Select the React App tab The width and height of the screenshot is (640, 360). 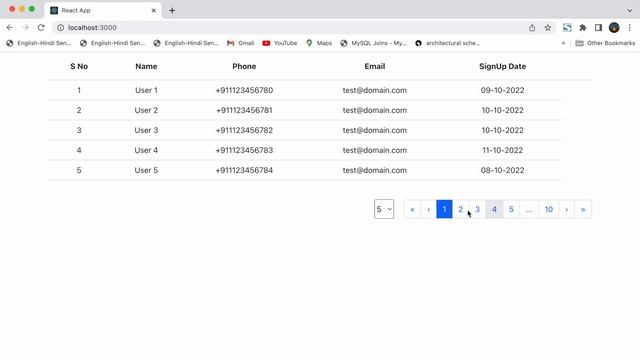(x=103, y=11)
